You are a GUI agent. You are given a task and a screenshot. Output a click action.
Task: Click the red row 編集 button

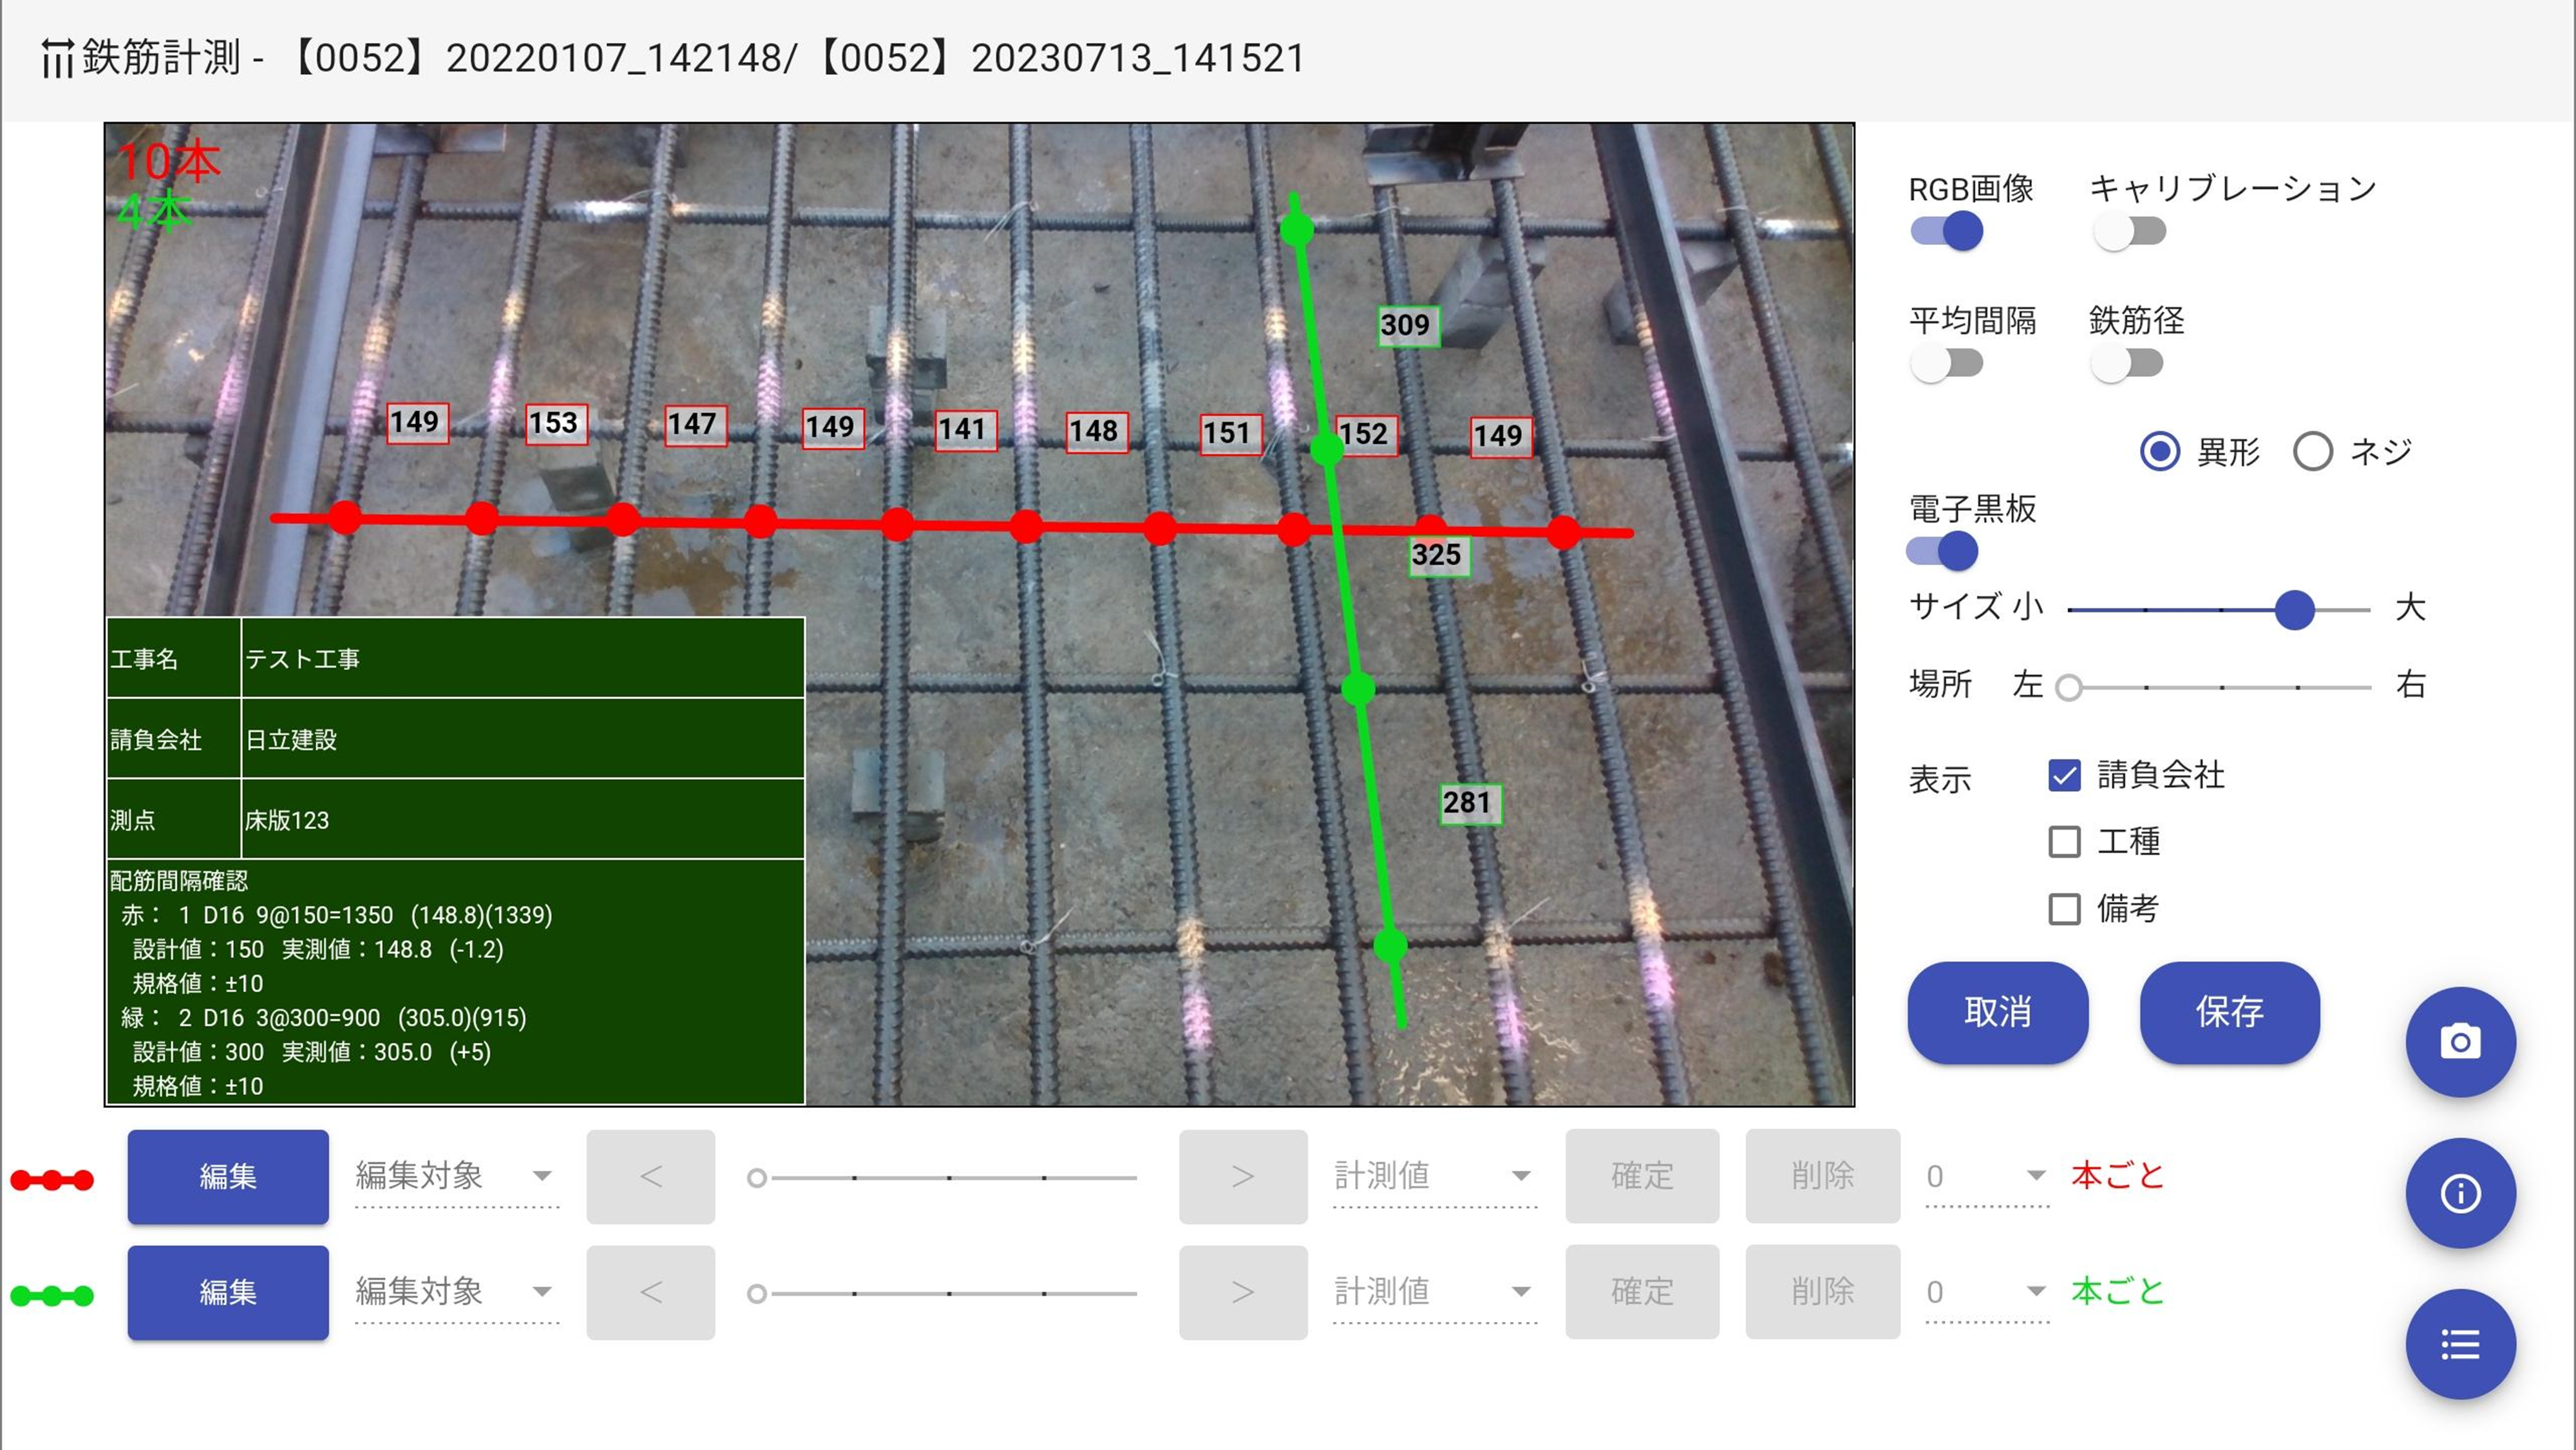pos(228,1176)
